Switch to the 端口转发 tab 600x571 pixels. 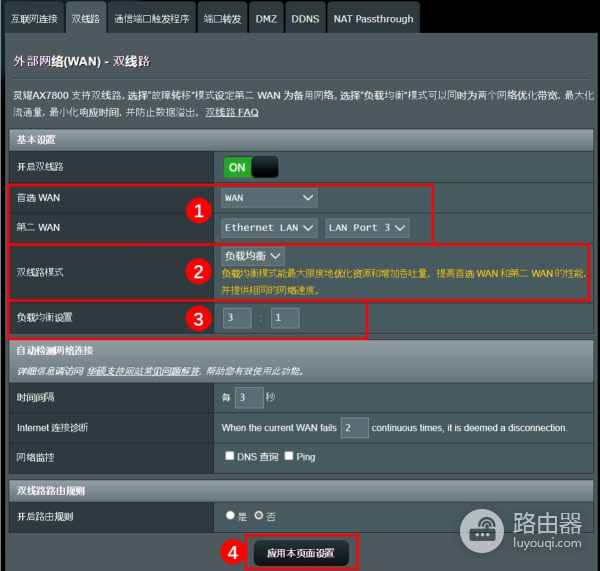[222, 18]
